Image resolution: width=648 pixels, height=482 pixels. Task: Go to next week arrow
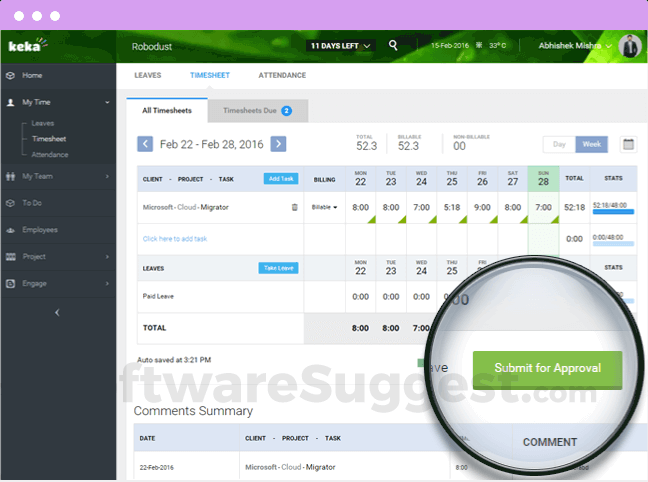[x=278, y=144]
